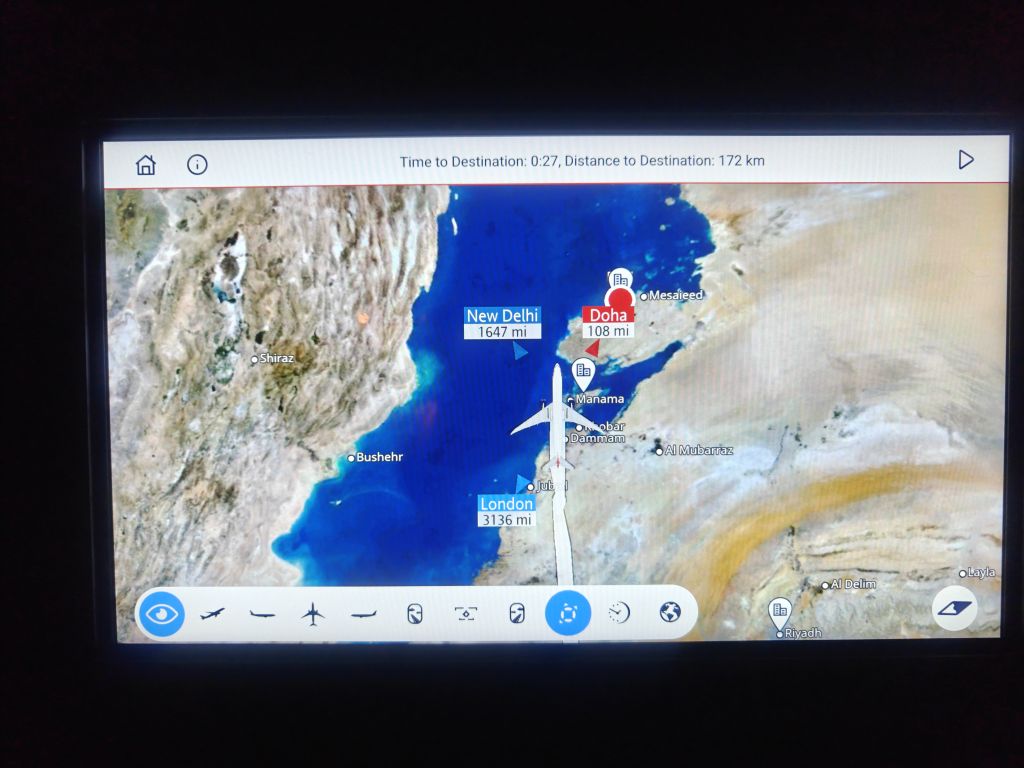This screenshot has height=768, width=1024.
Task: Toggle the map tilt perspective button
Action: (x=954, y=608)
